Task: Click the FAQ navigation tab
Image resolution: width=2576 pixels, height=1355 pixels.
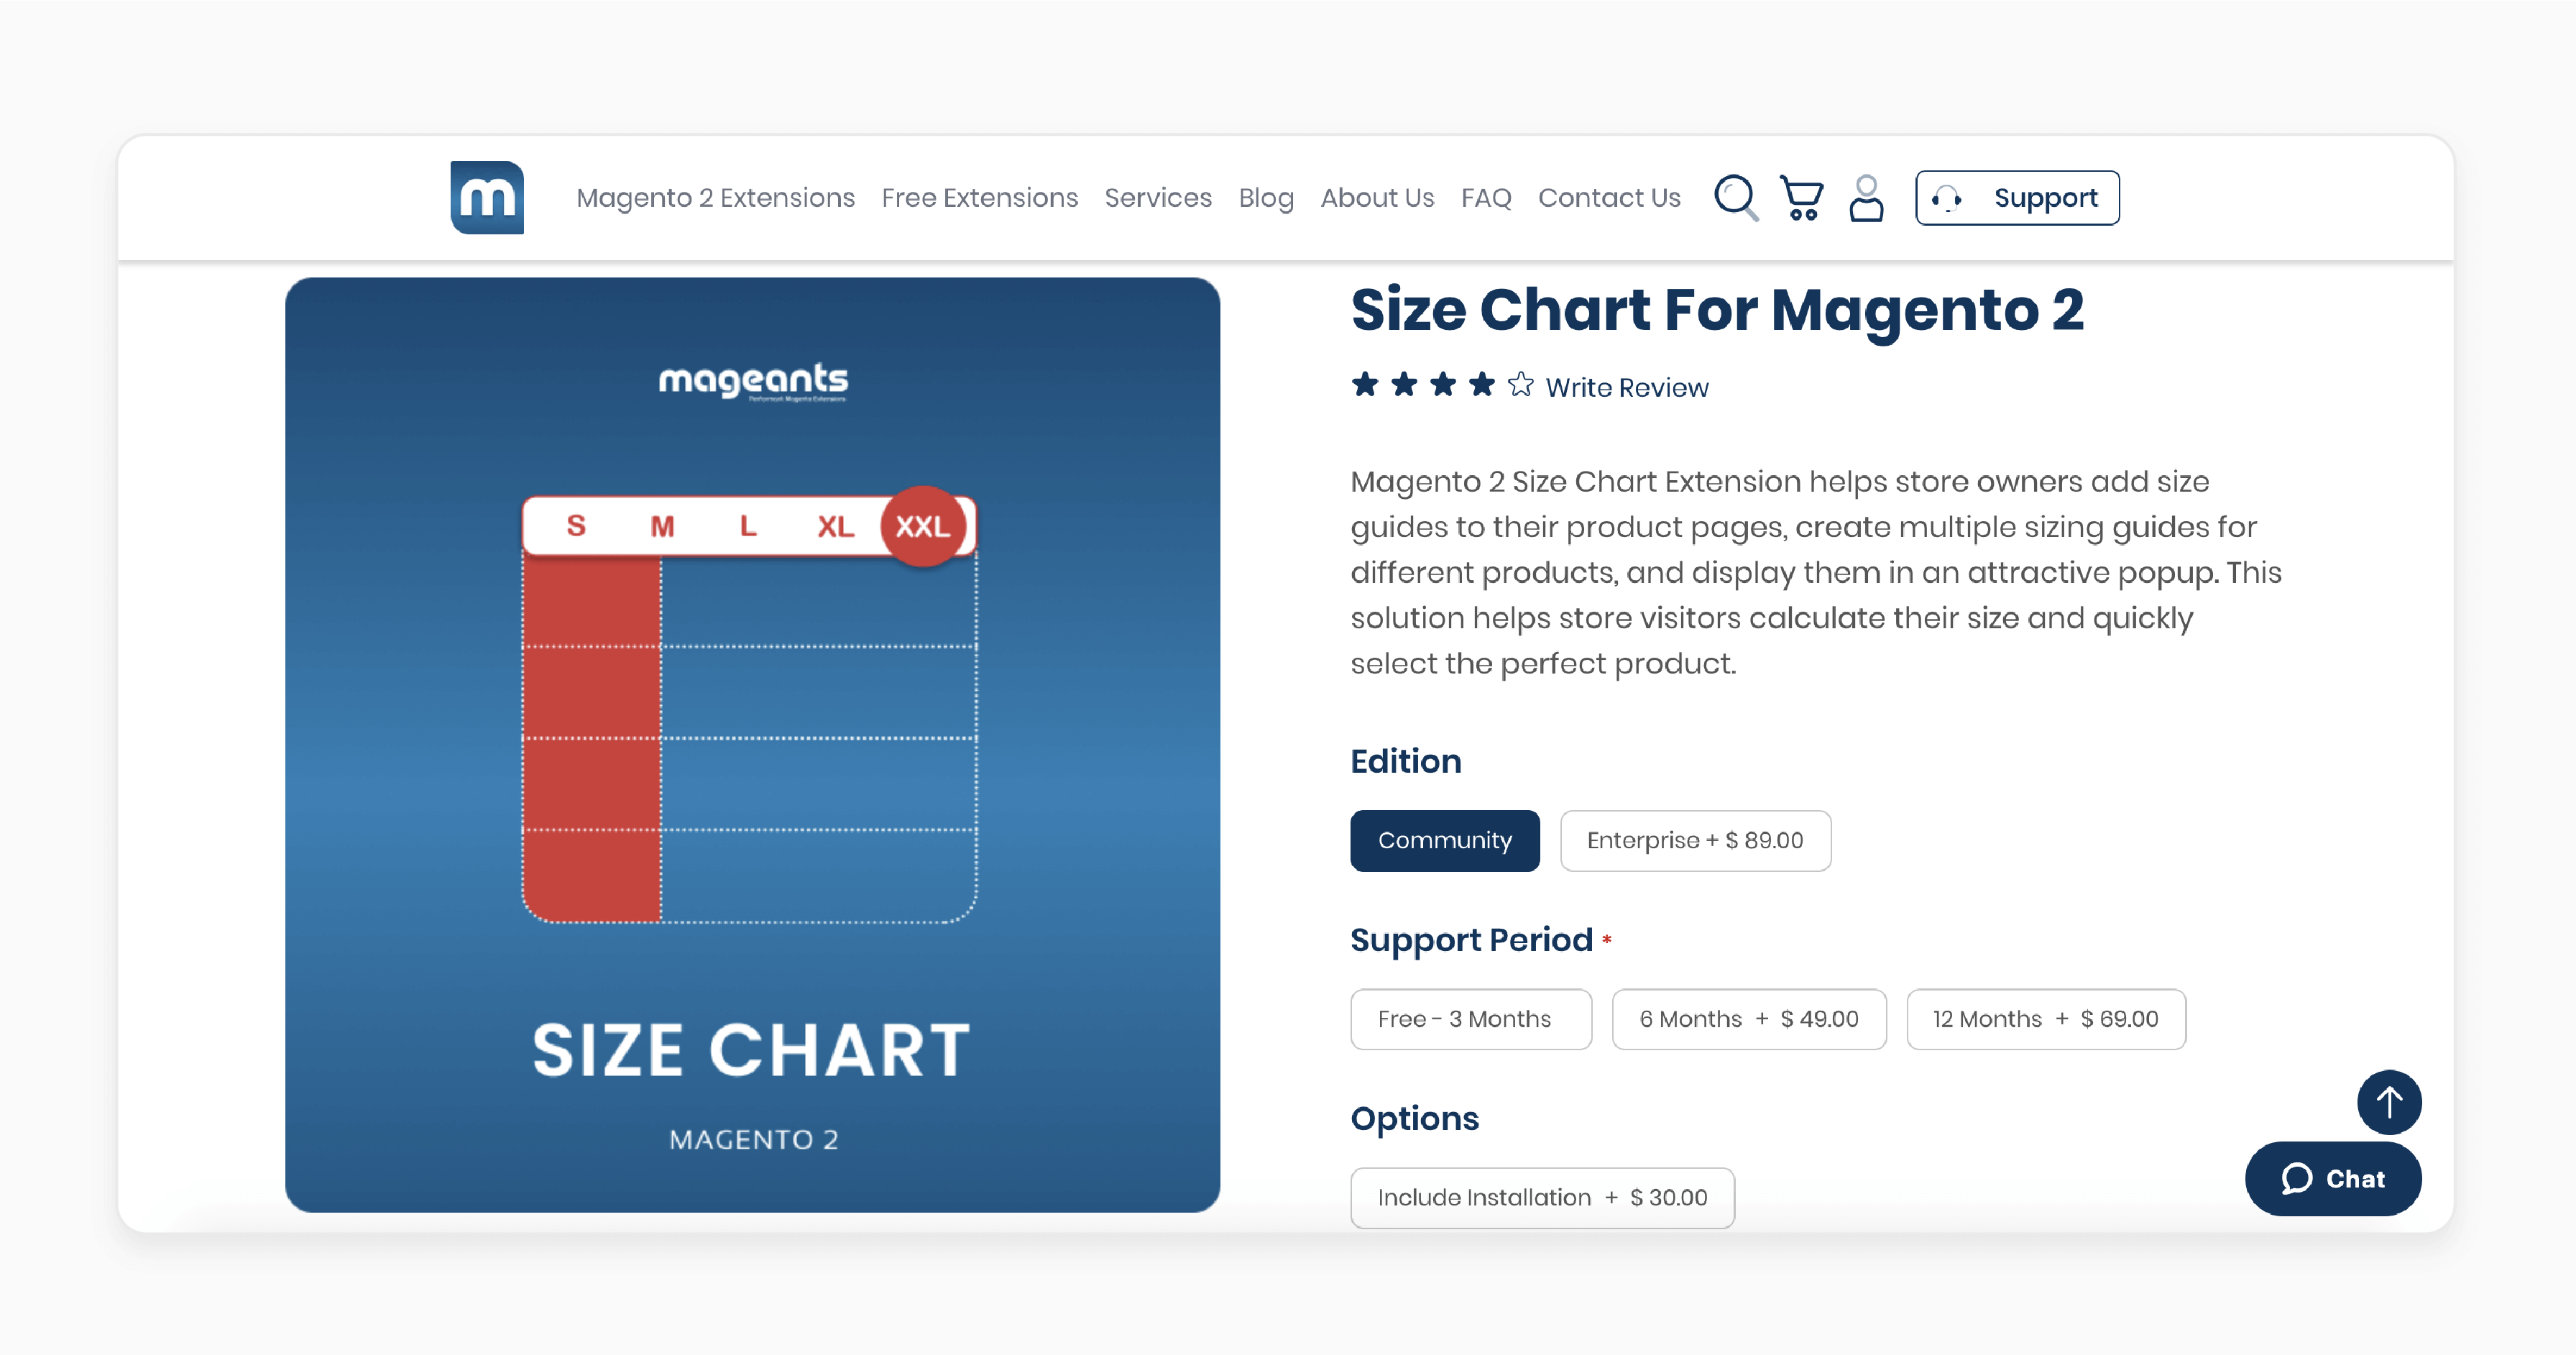Action: pos(1486,198)
